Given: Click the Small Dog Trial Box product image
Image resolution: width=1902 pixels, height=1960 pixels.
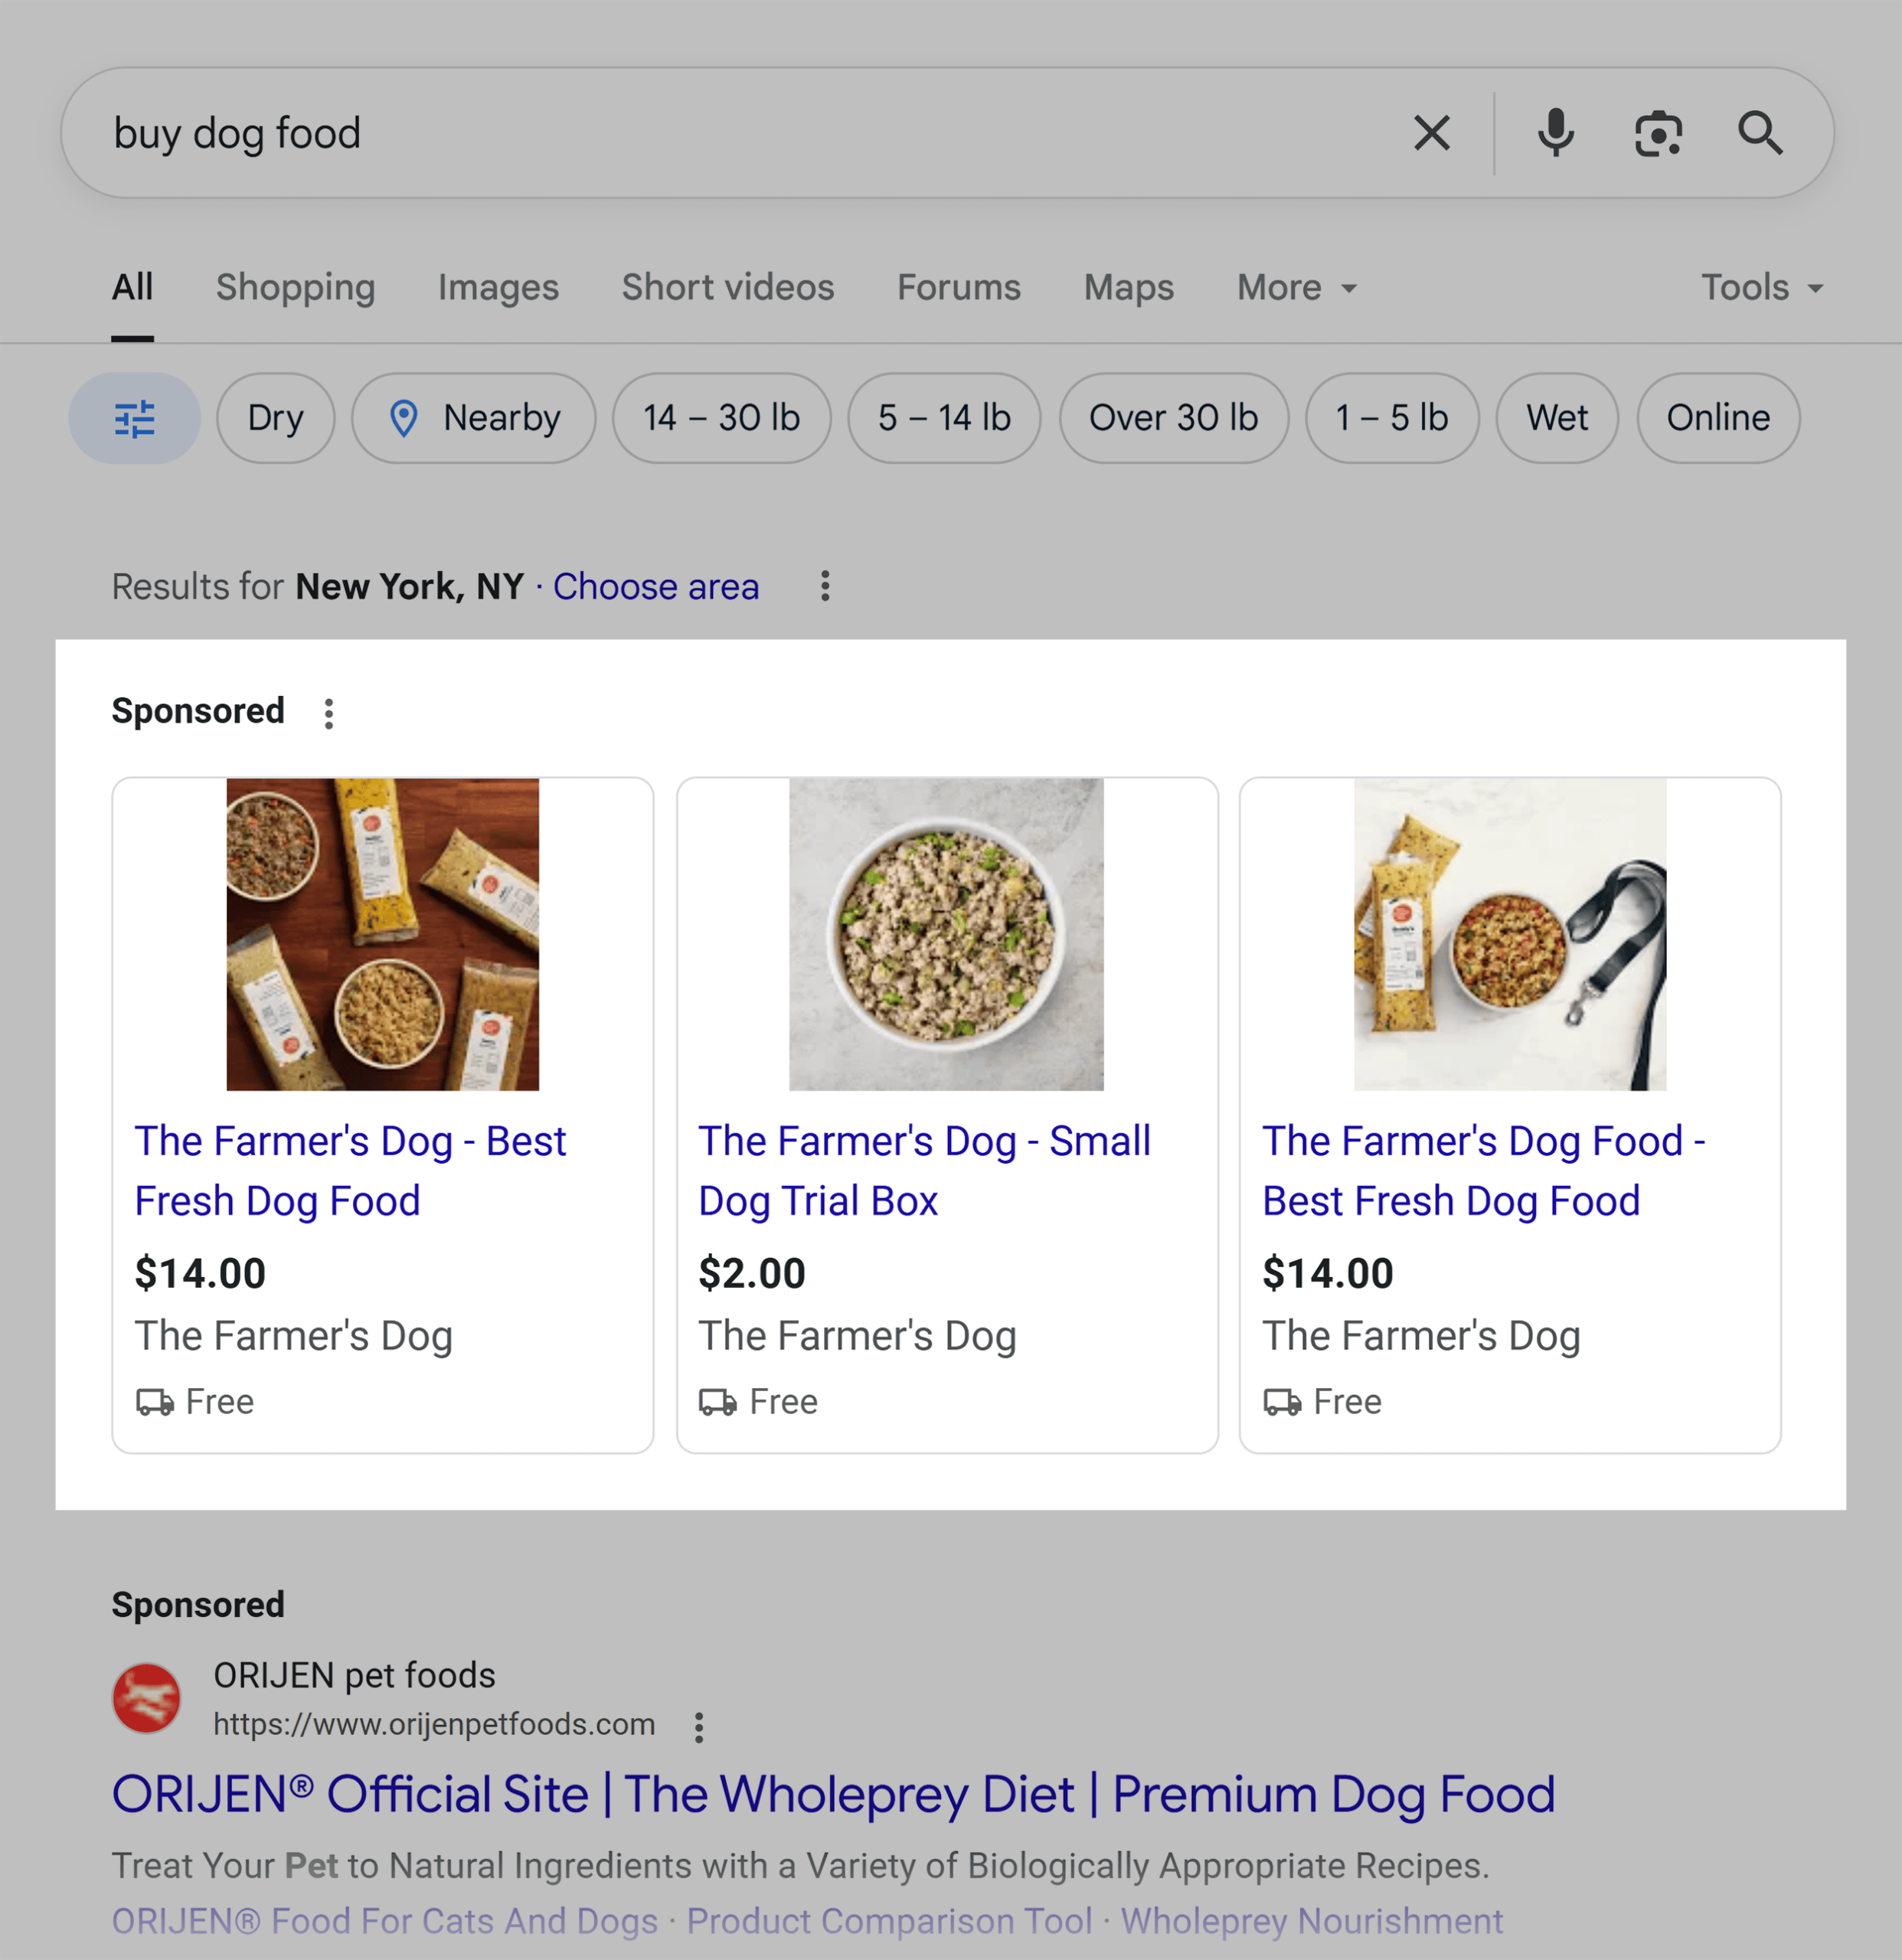Looking at the screenshot, I should tap(946, 934).
